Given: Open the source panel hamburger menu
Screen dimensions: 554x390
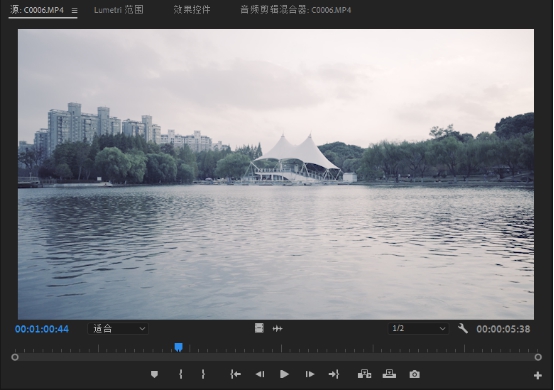Looking at the screenshot, I should [x=74, y=11].
